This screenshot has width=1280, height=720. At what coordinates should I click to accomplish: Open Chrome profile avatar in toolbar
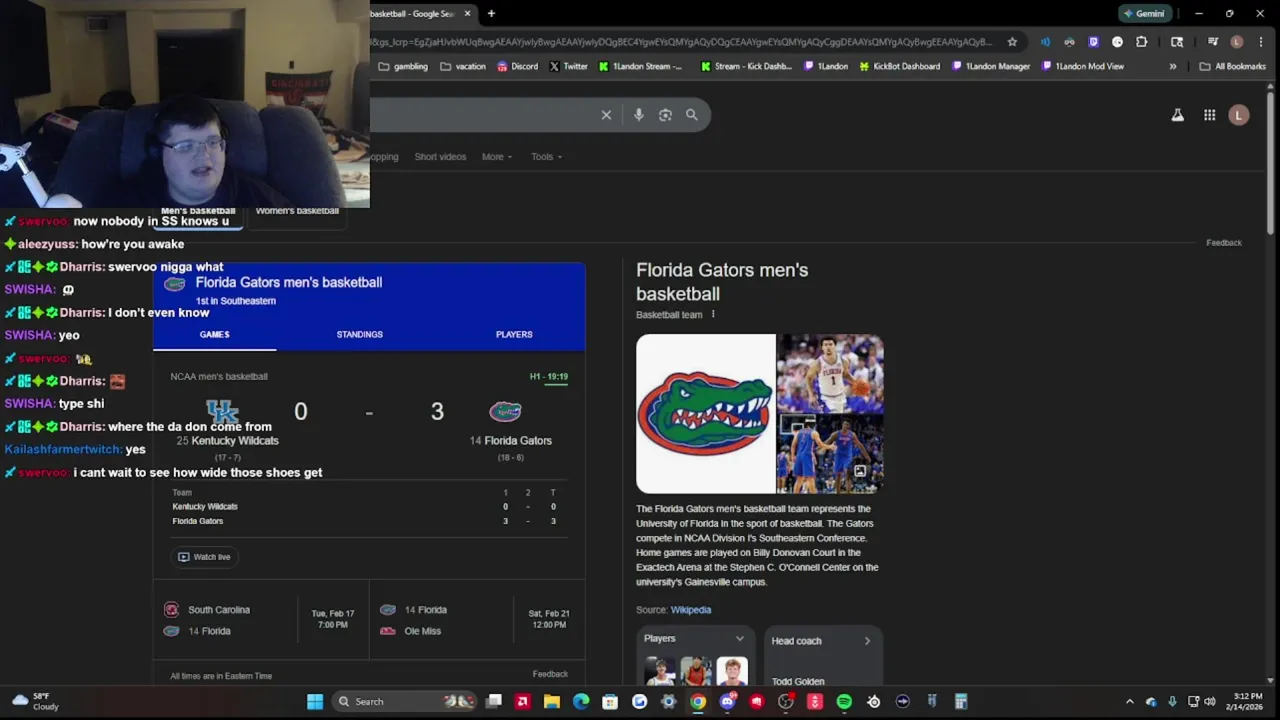(x=1237, y=42)
